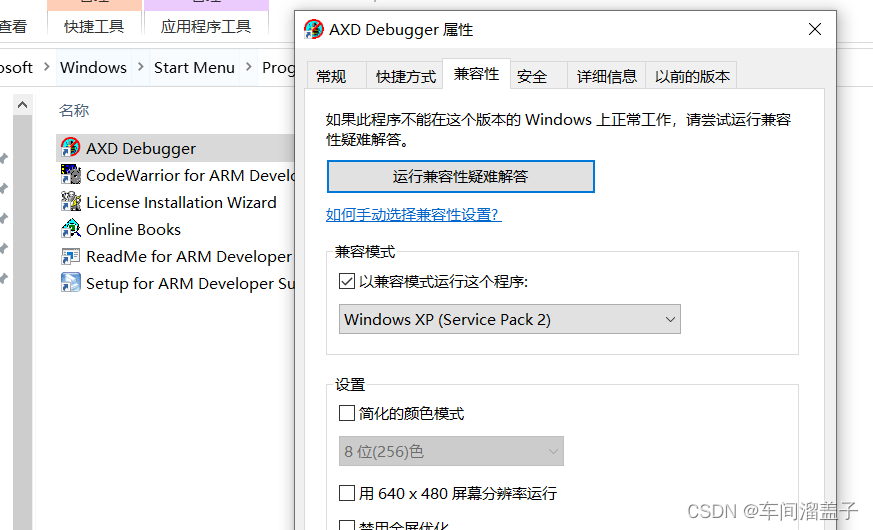Click the Setup for ARM Developer file name
The image size is (873, 530).
pos(190,283)
